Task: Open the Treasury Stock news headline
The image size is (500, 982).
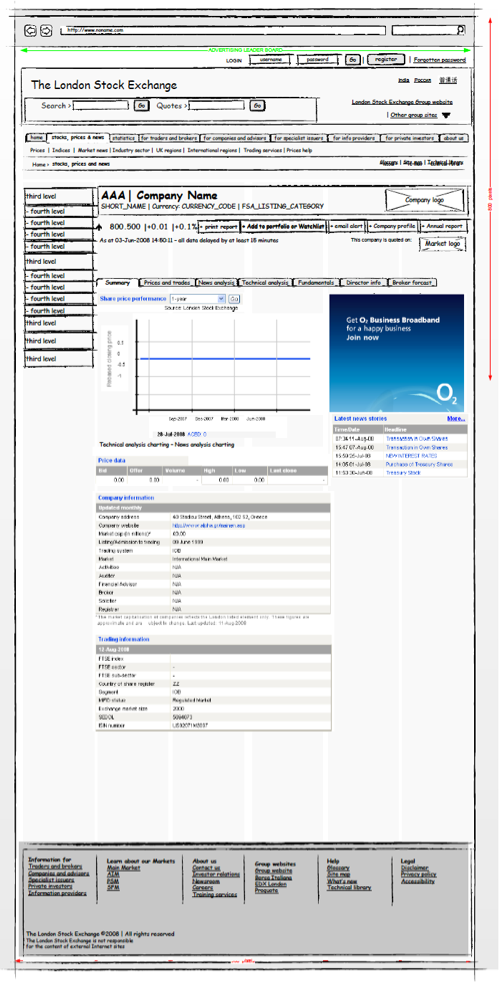Action: [404, 472]
